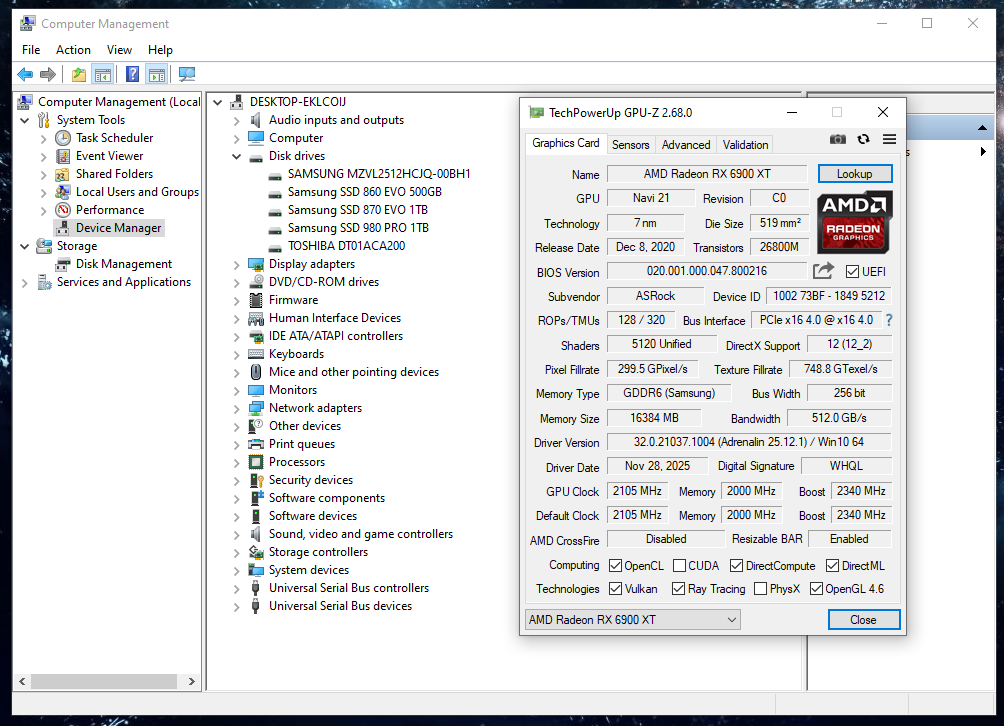Click the blue Help toolbar icon
1004x726 pixels.
tap(132, 74)
